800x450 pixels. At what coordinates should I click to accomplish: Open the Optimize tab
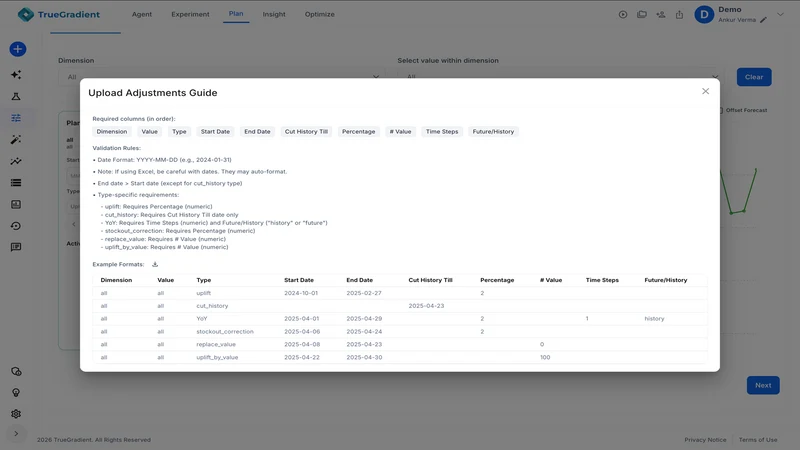319,14
